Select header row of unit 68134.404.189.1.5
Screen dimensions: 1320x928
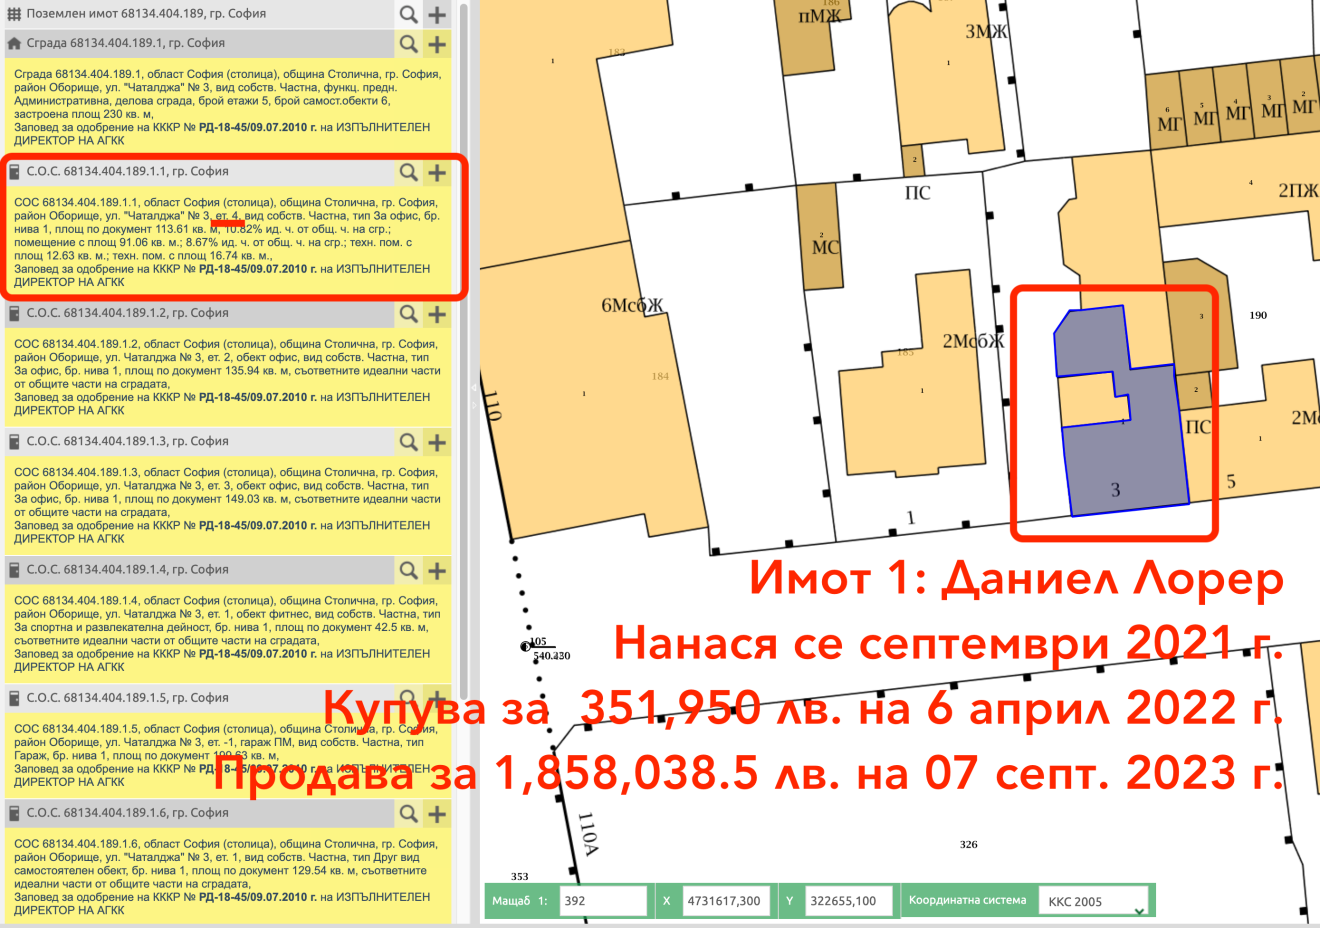click(x=200, y=698)
